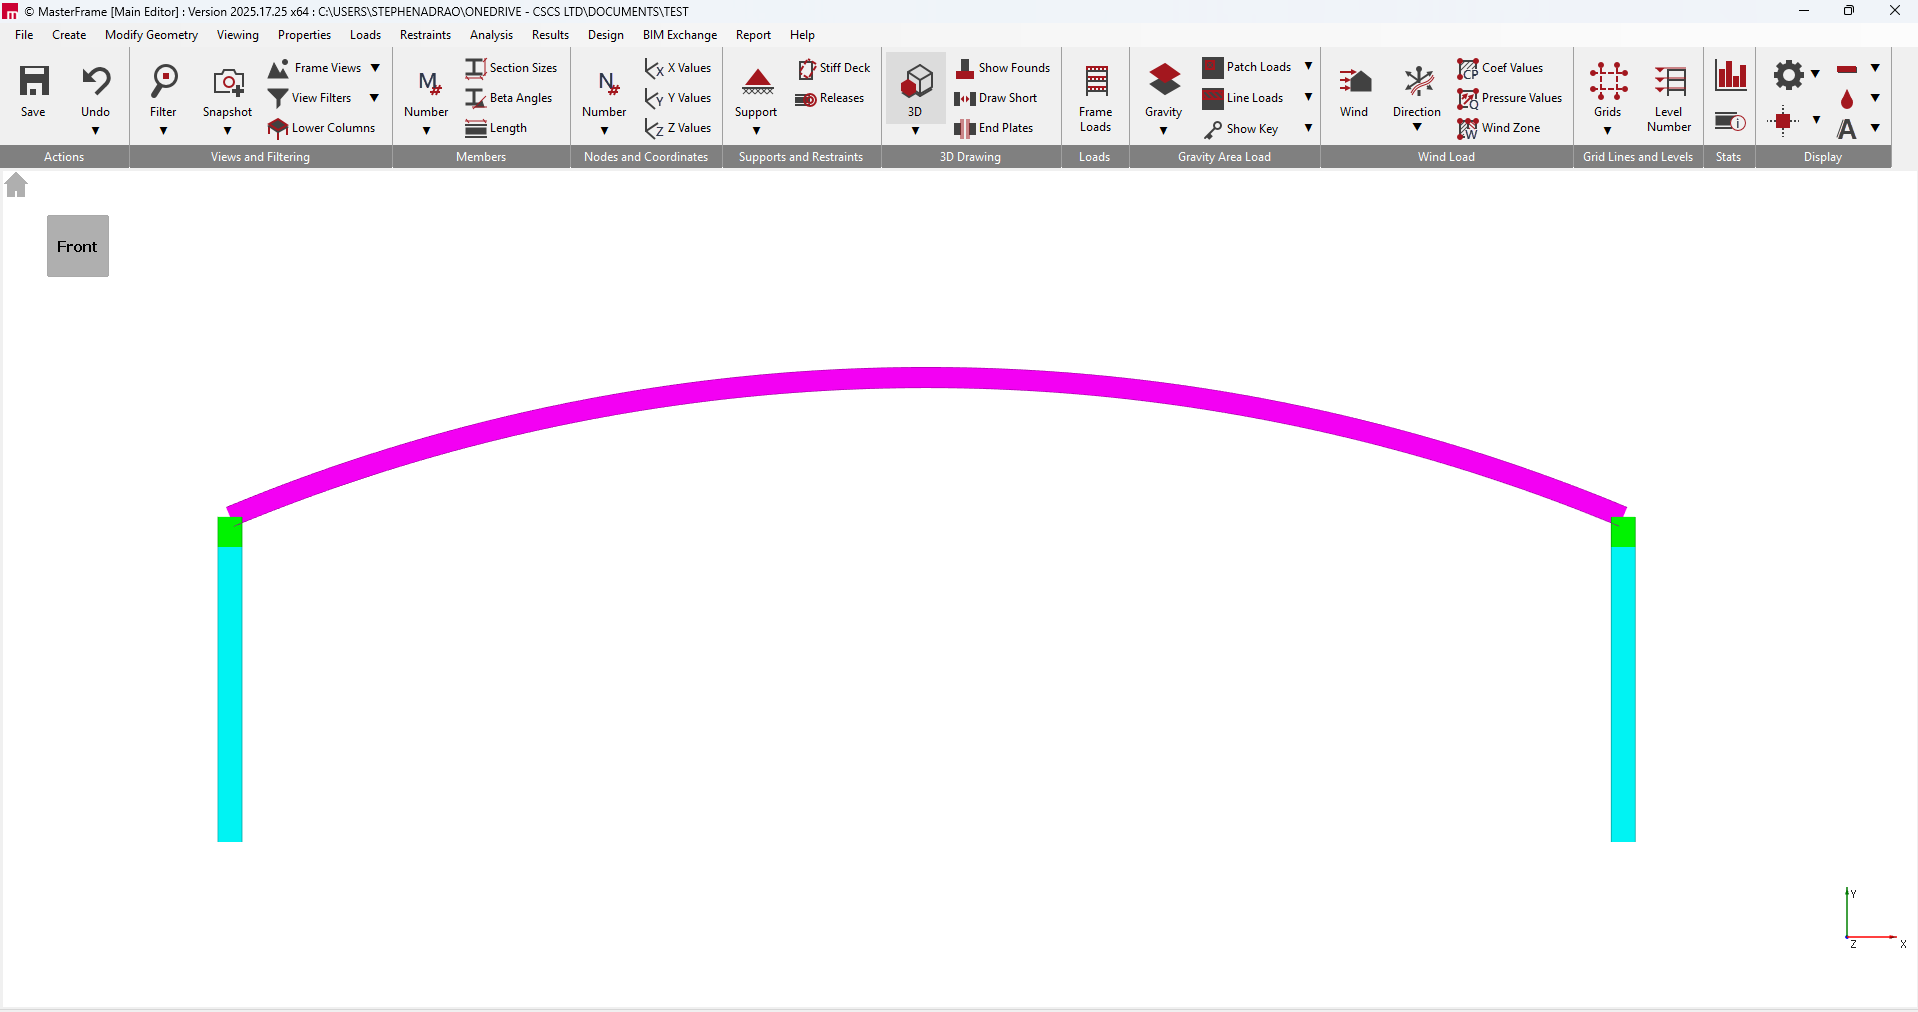Viewport: 1918px width, 1012px height.
Task: Click the Level Number icon
Action: 1670,81
